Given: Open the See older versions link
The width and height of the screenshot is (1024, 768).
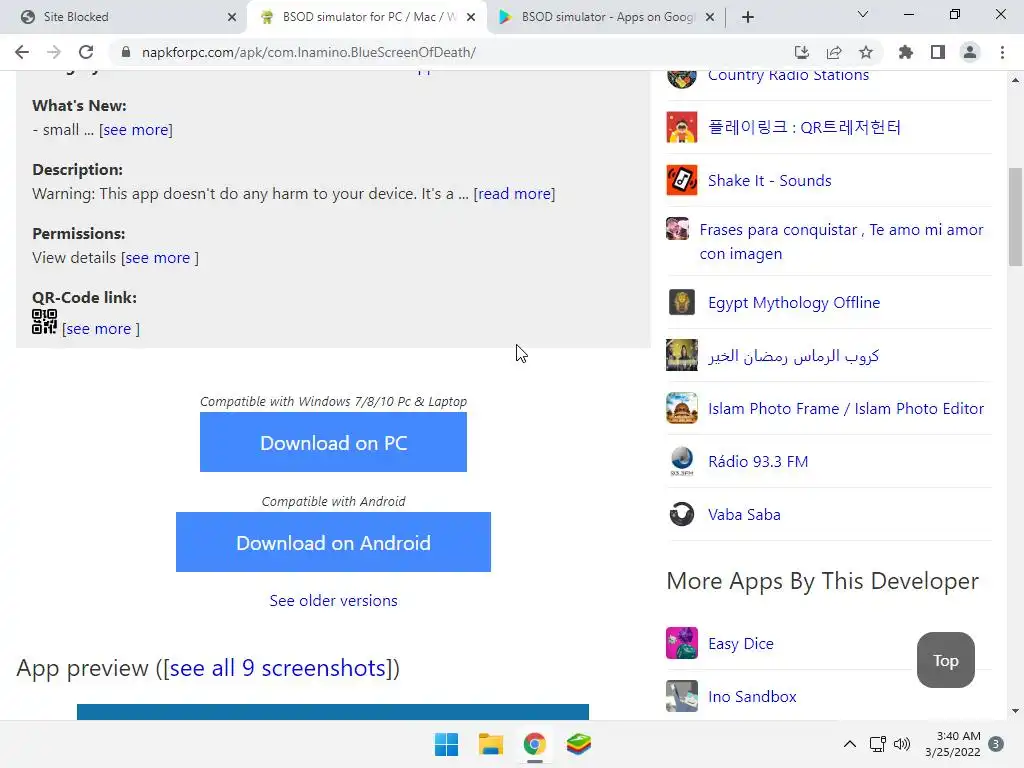Looking at the screenshot, I should [x=334, y=601].
